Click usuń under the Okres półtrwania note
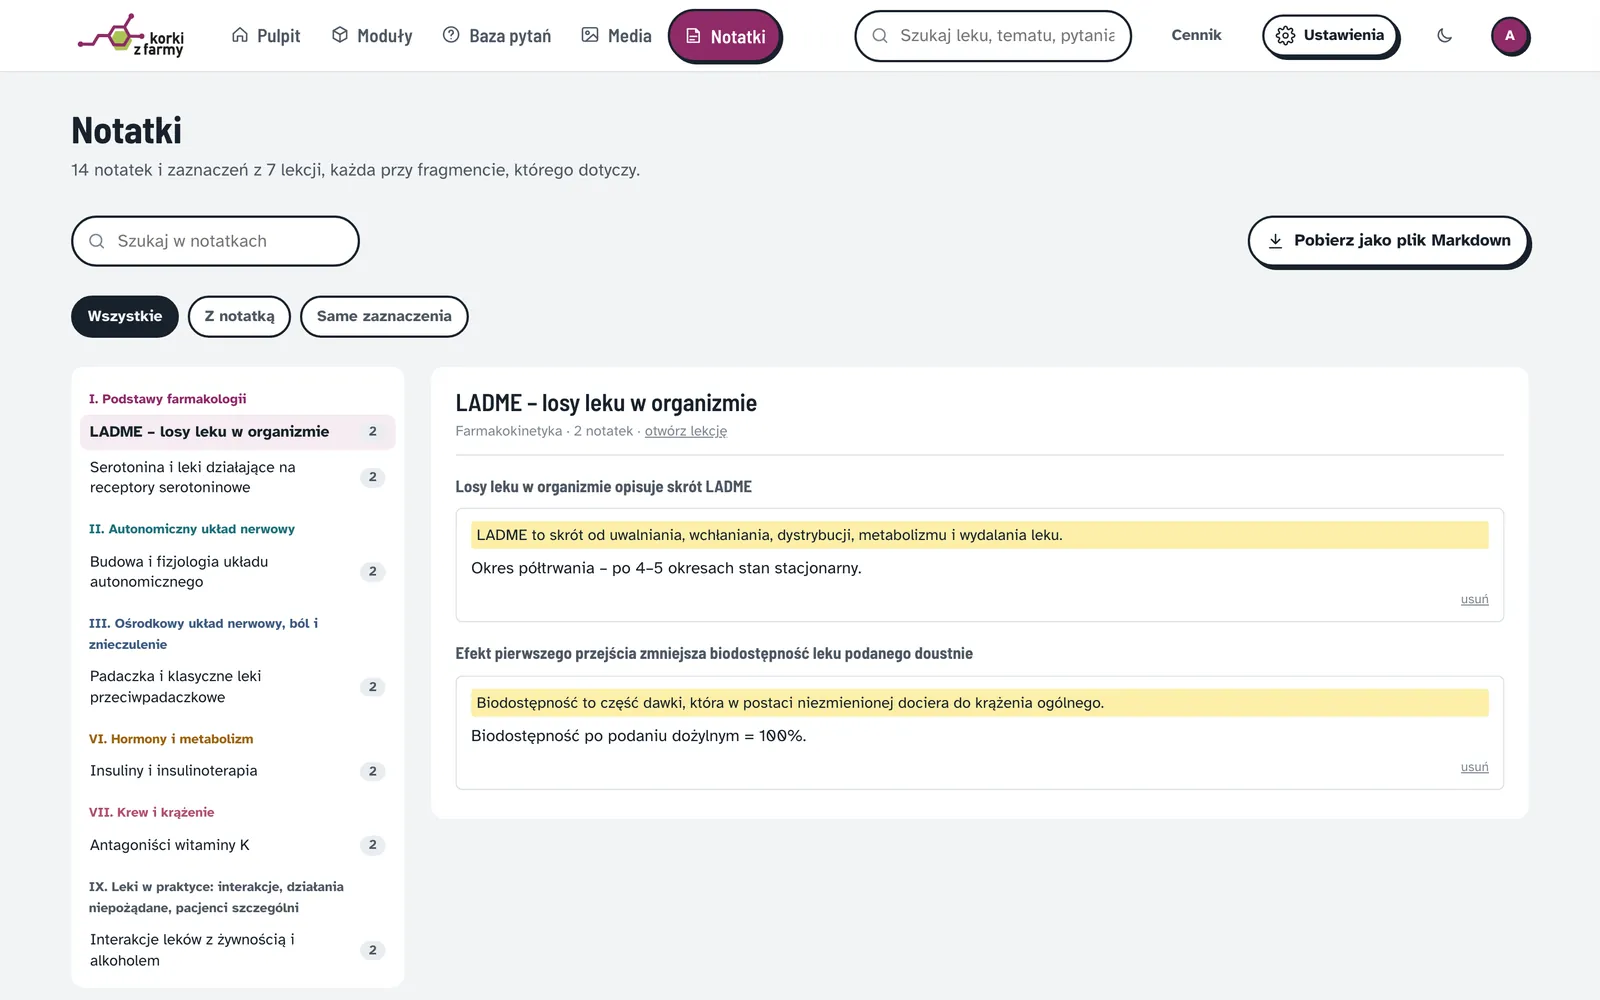 (x=1474, y=599)
